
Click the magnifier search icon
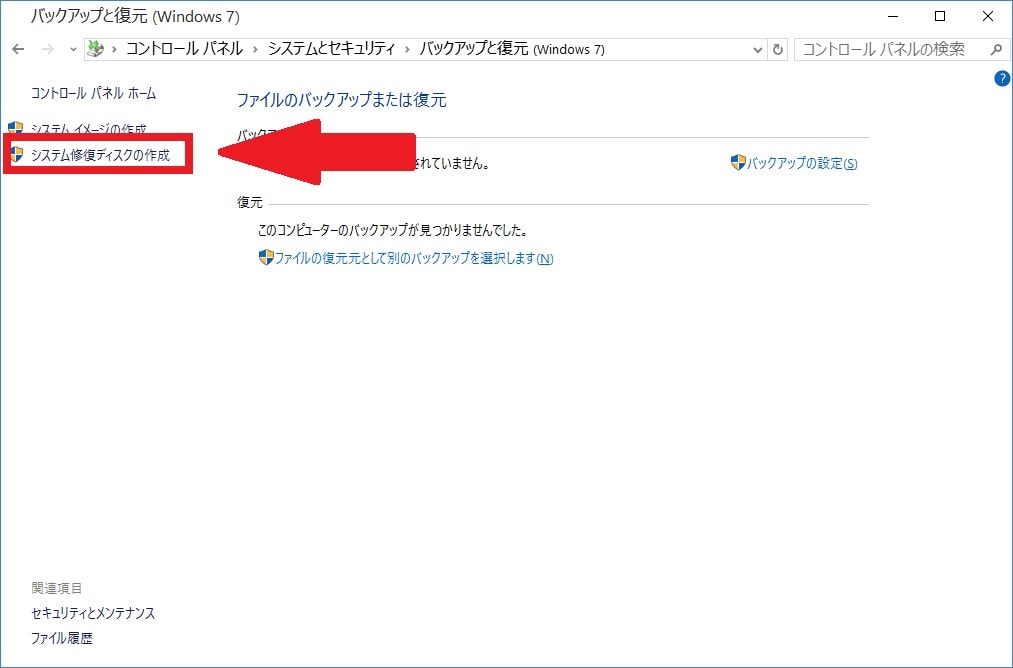tap(996, 49)
